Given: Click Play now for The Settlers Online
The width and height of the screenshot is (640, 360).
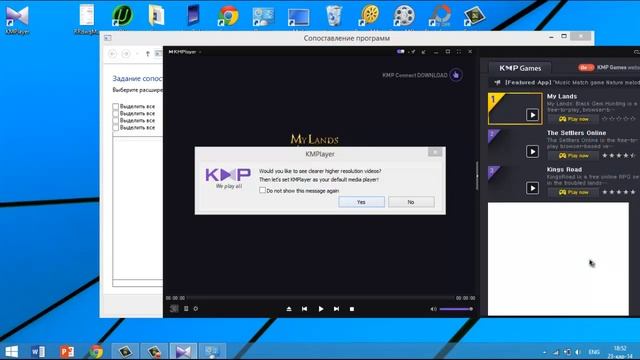Looking at the screenshot, I should point(573,156).
